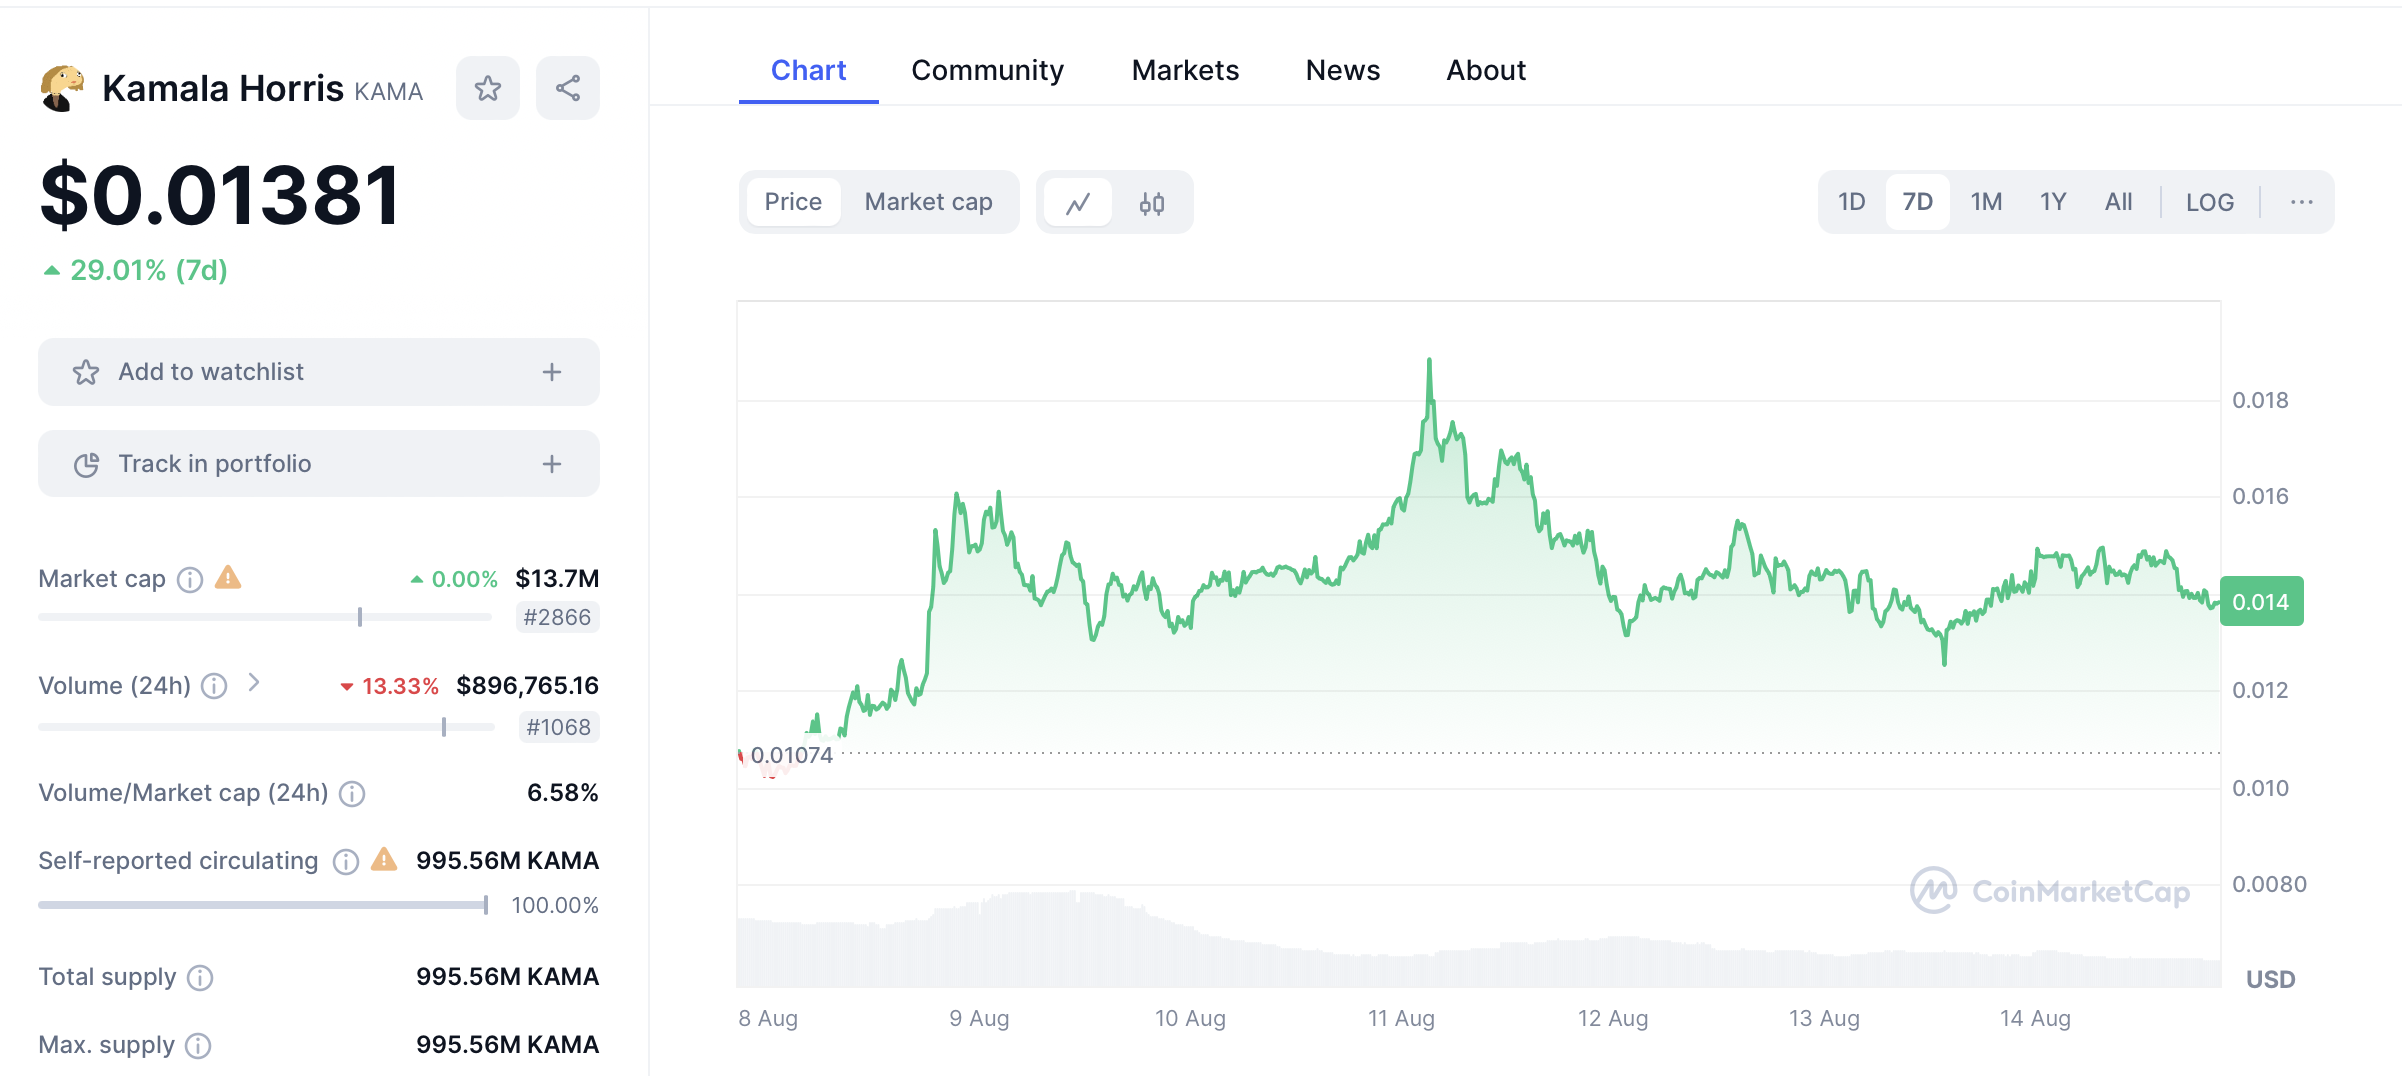Click Track in portfolio button
The width and height of the screenshot is (2402, 1076).
[318, 464]
